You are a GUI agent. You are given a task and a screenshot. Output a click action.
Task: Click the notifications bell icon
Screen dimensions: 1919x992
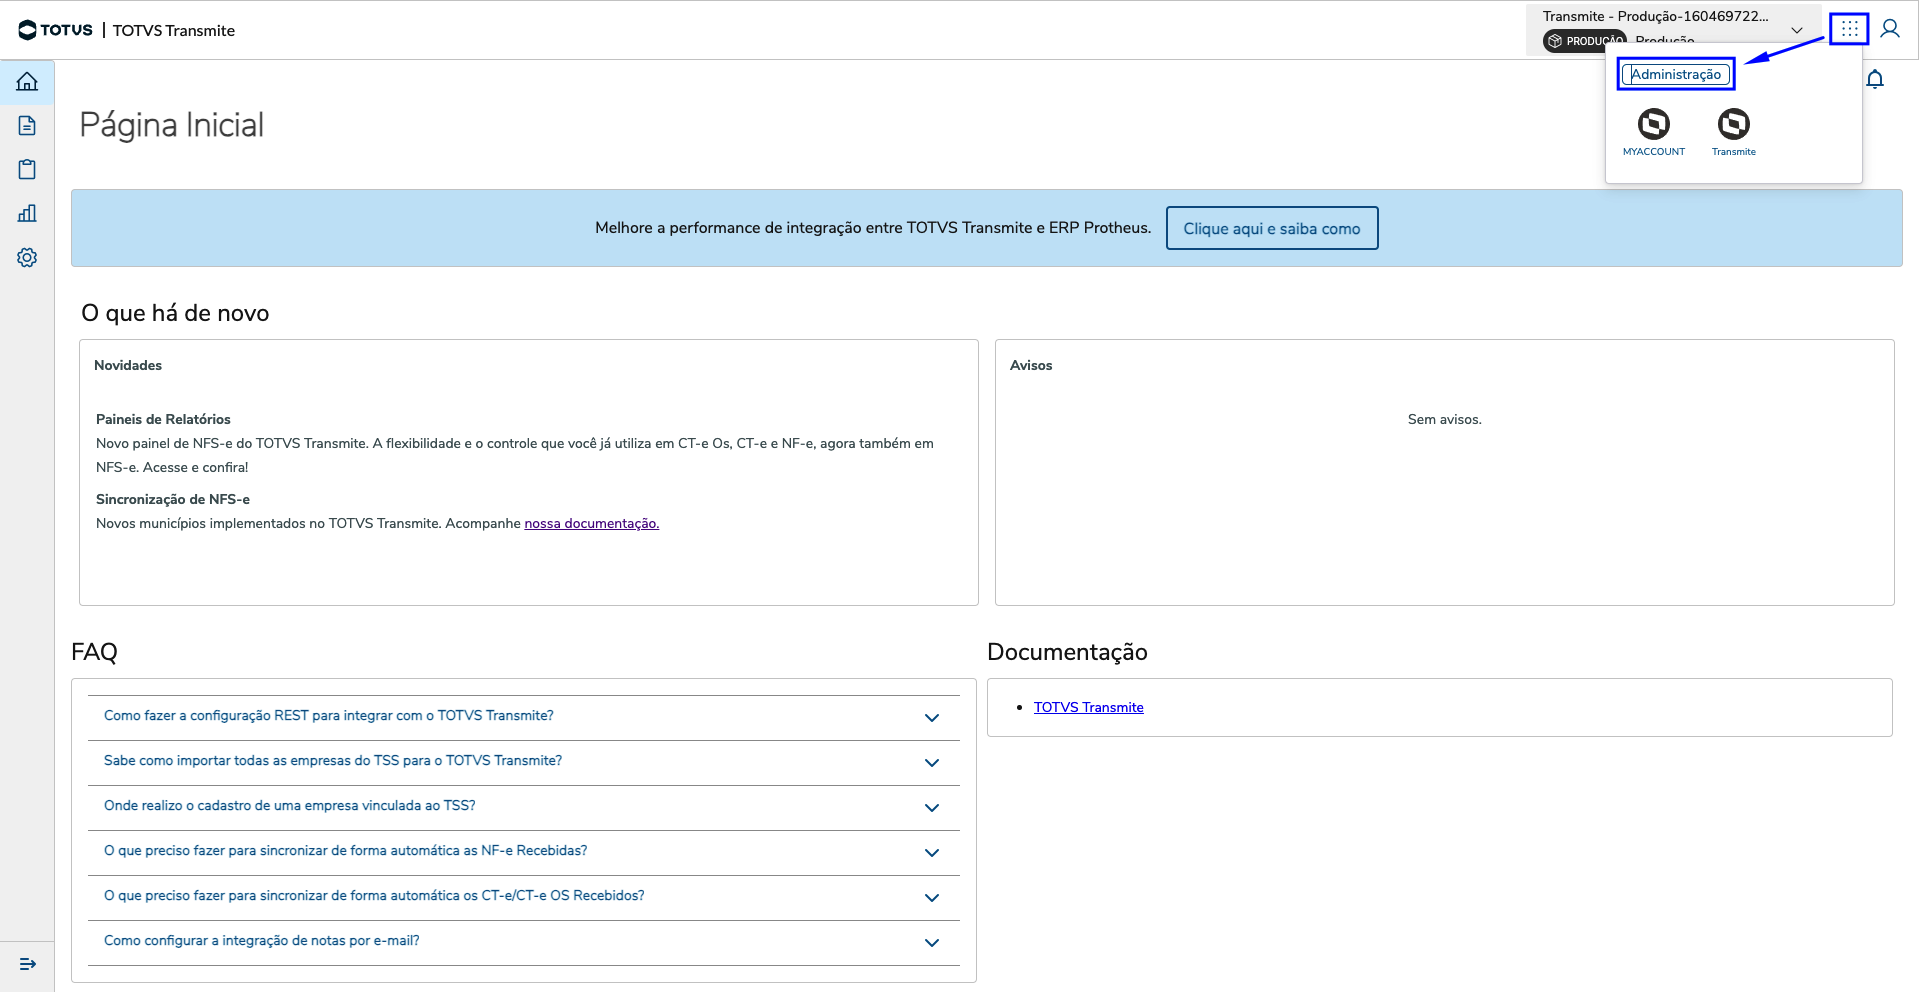tap(1875, 80)
